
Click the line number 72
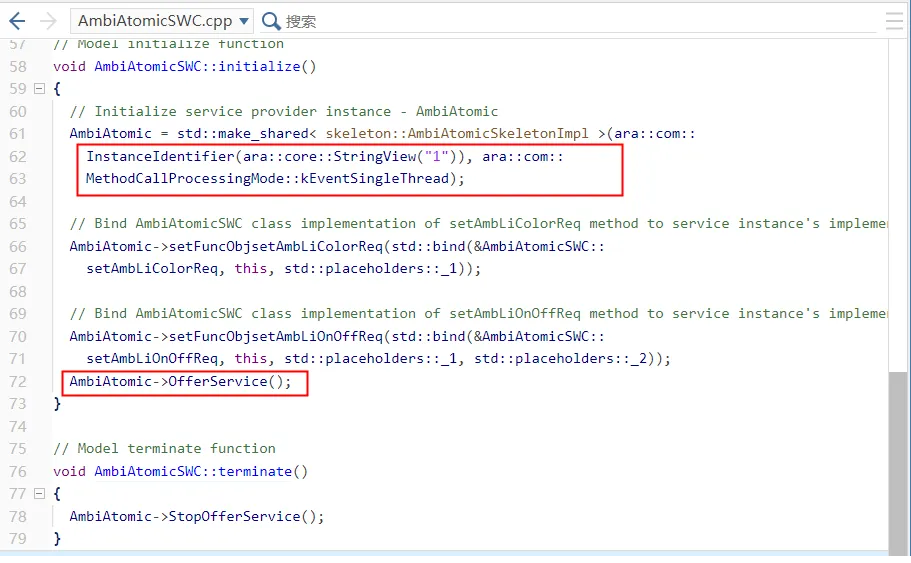pos(18,382)
